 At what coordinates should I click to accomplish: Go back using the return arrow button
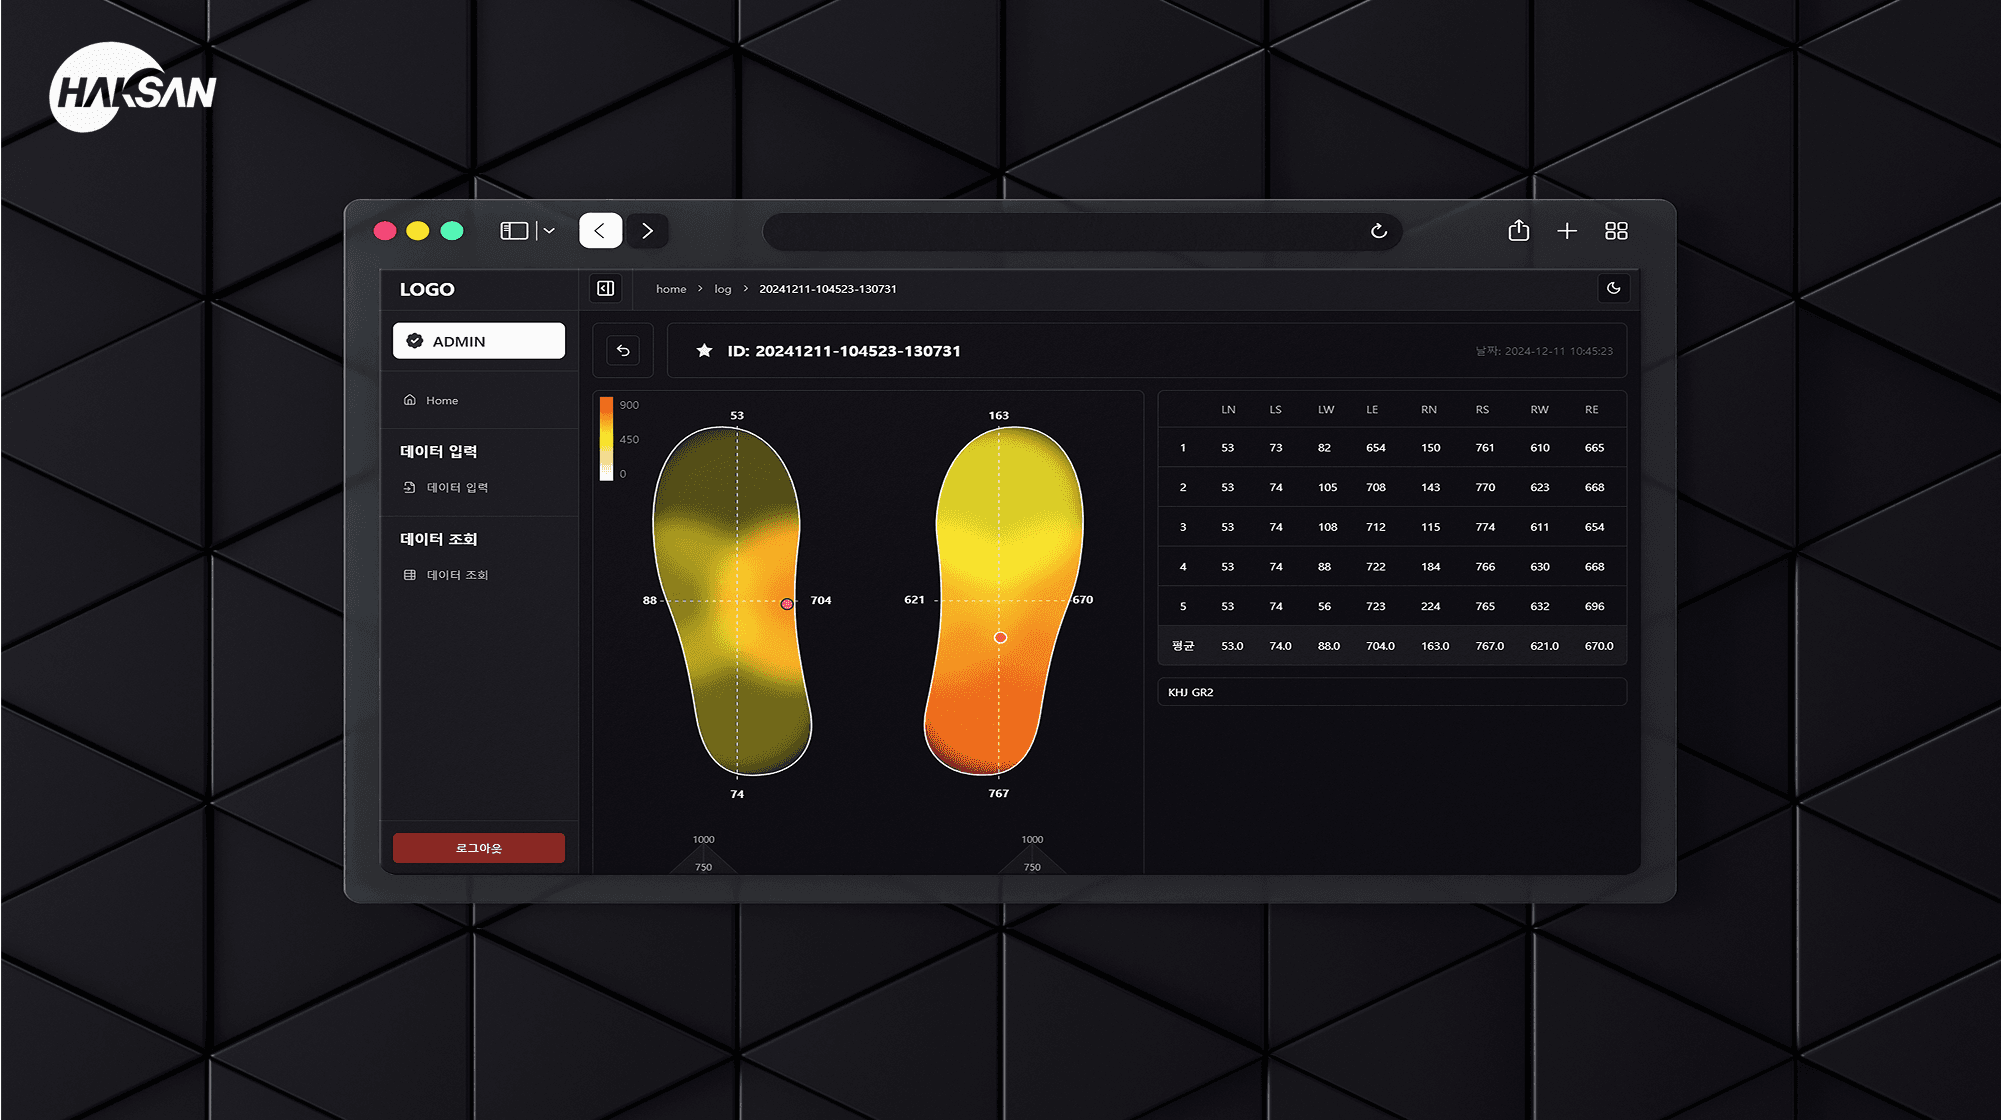pos(623,350)
